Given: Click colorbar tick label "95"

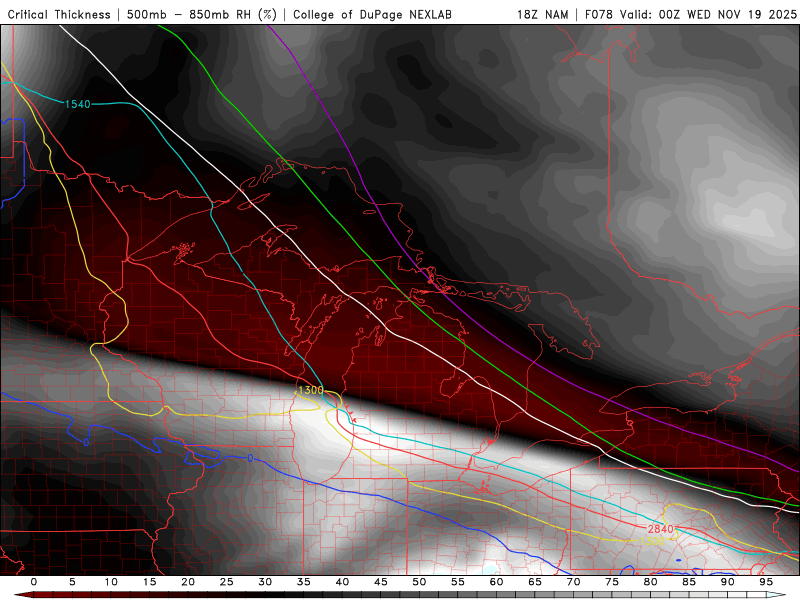Looking at the screenshot, I should pyautogui.click(x=766, y=582).
